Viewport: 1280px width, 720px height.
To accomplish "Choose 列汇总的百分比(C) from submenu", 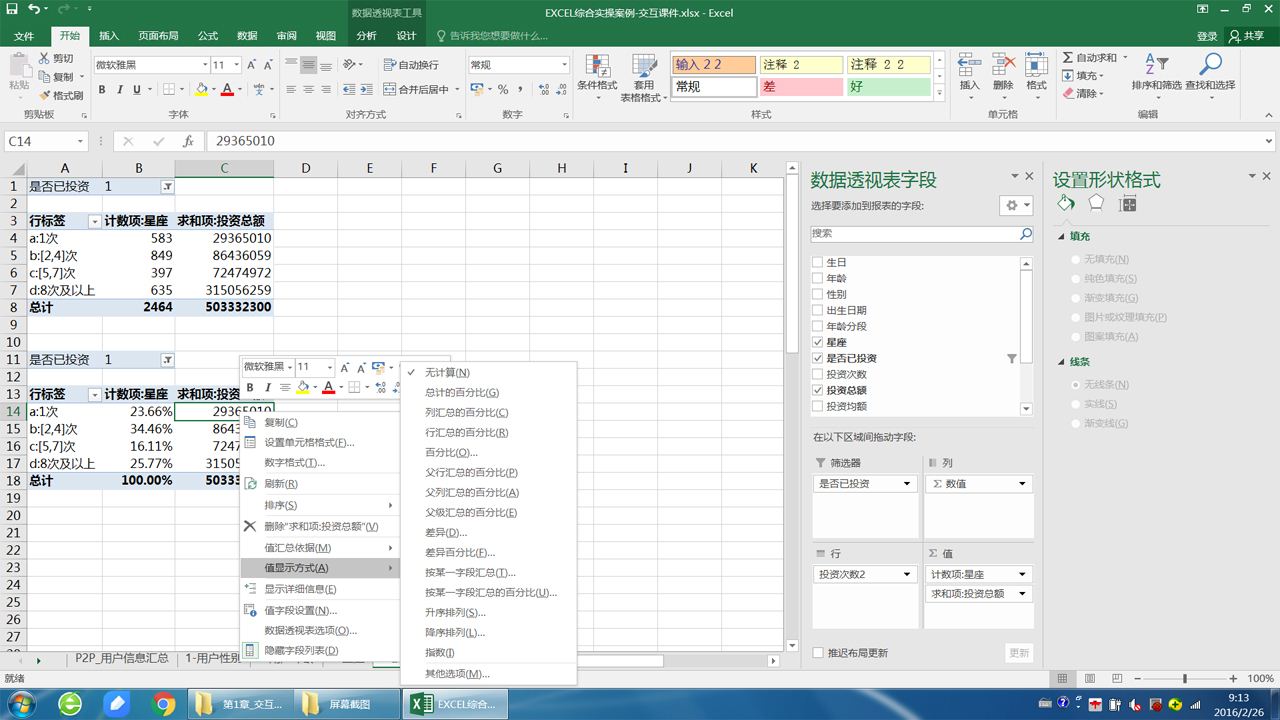I will point(467,413).
